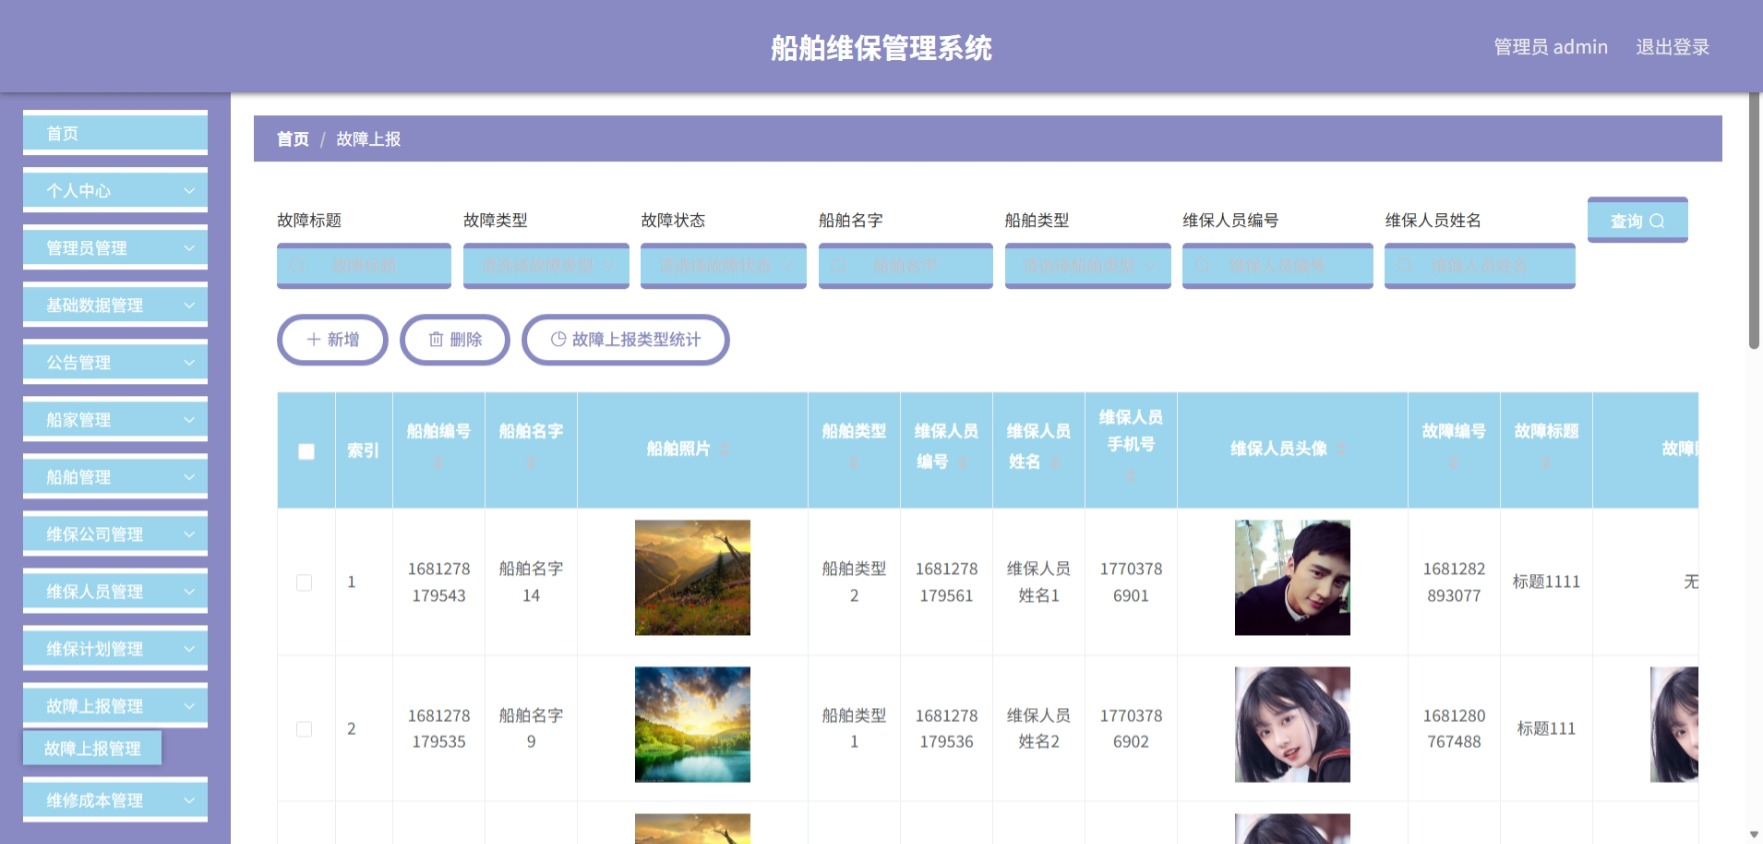Viewport: 1763px width, 844px height.
Task: Sort by 维保人员手机号 column icon
Action: (x=1131, y=477)
